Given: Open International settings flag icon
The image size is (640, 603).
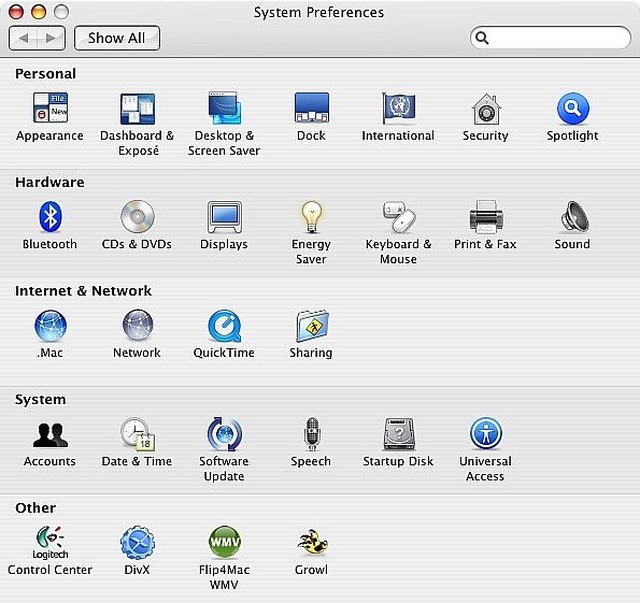Looking at the screenshot, I should click(x=398, y=108).
